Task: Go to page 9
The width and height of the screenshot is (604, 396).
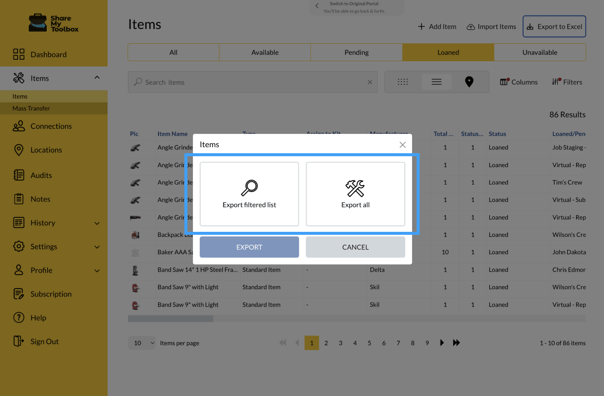Action: (x=427, y=343)
